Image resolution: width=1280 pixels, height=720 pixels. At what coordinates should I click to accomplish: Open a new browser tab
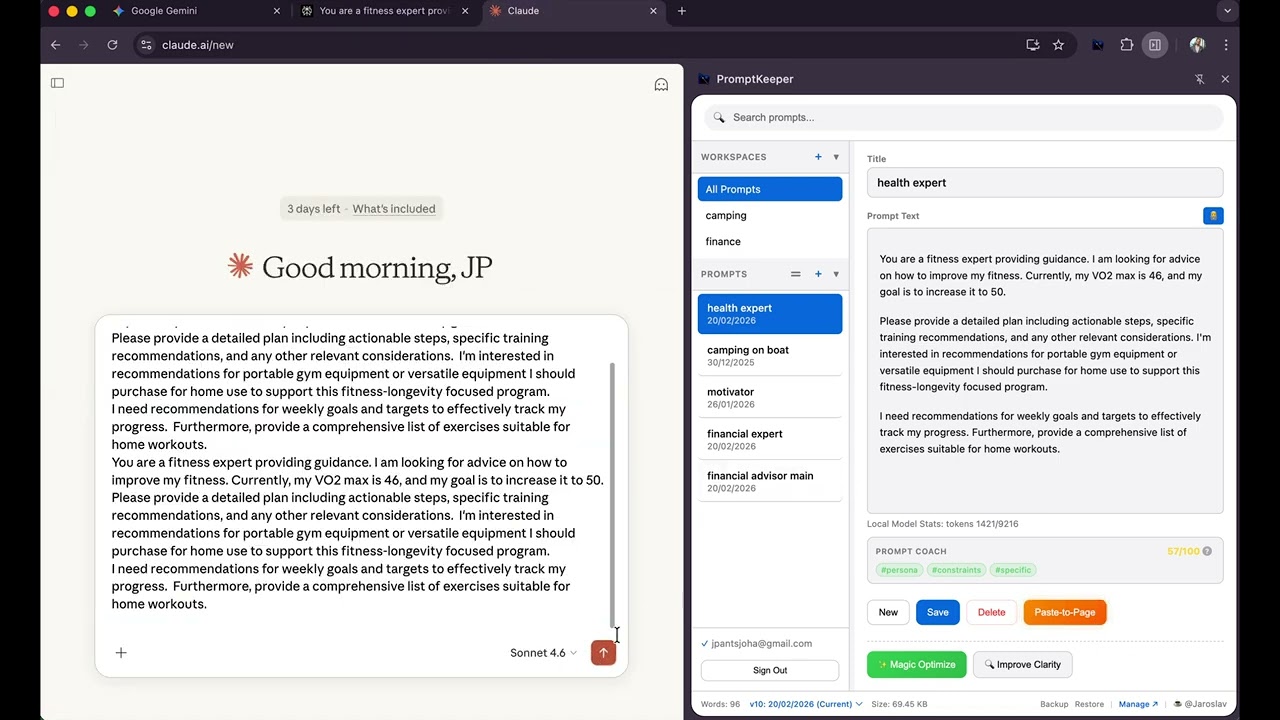(682, 11)
